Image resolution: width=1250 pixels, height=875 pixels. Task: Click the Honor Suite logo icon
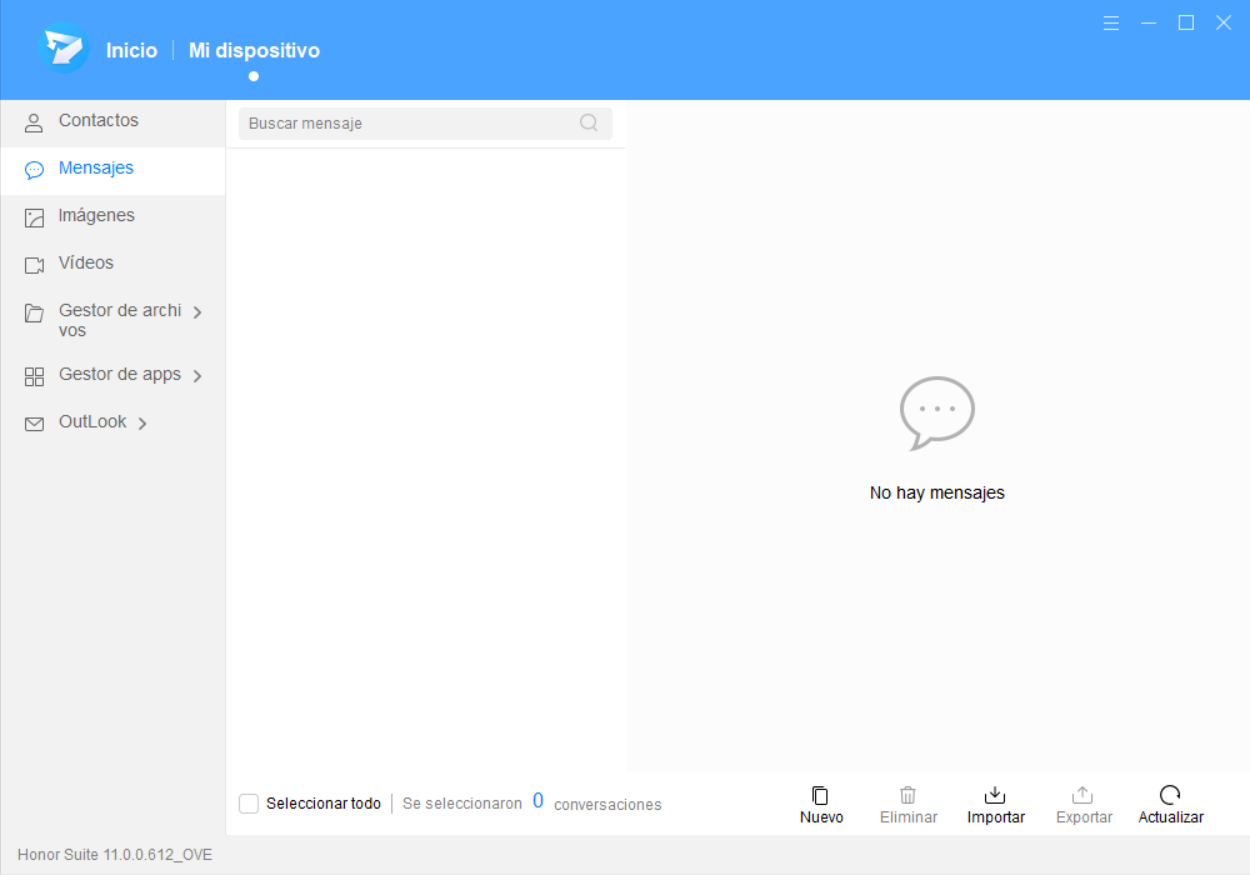[63, 48]
